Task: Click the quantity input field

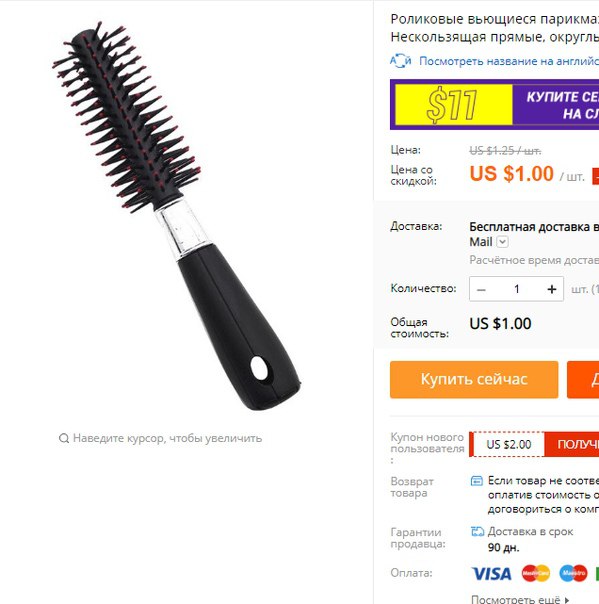Action: tap(517, 289)
